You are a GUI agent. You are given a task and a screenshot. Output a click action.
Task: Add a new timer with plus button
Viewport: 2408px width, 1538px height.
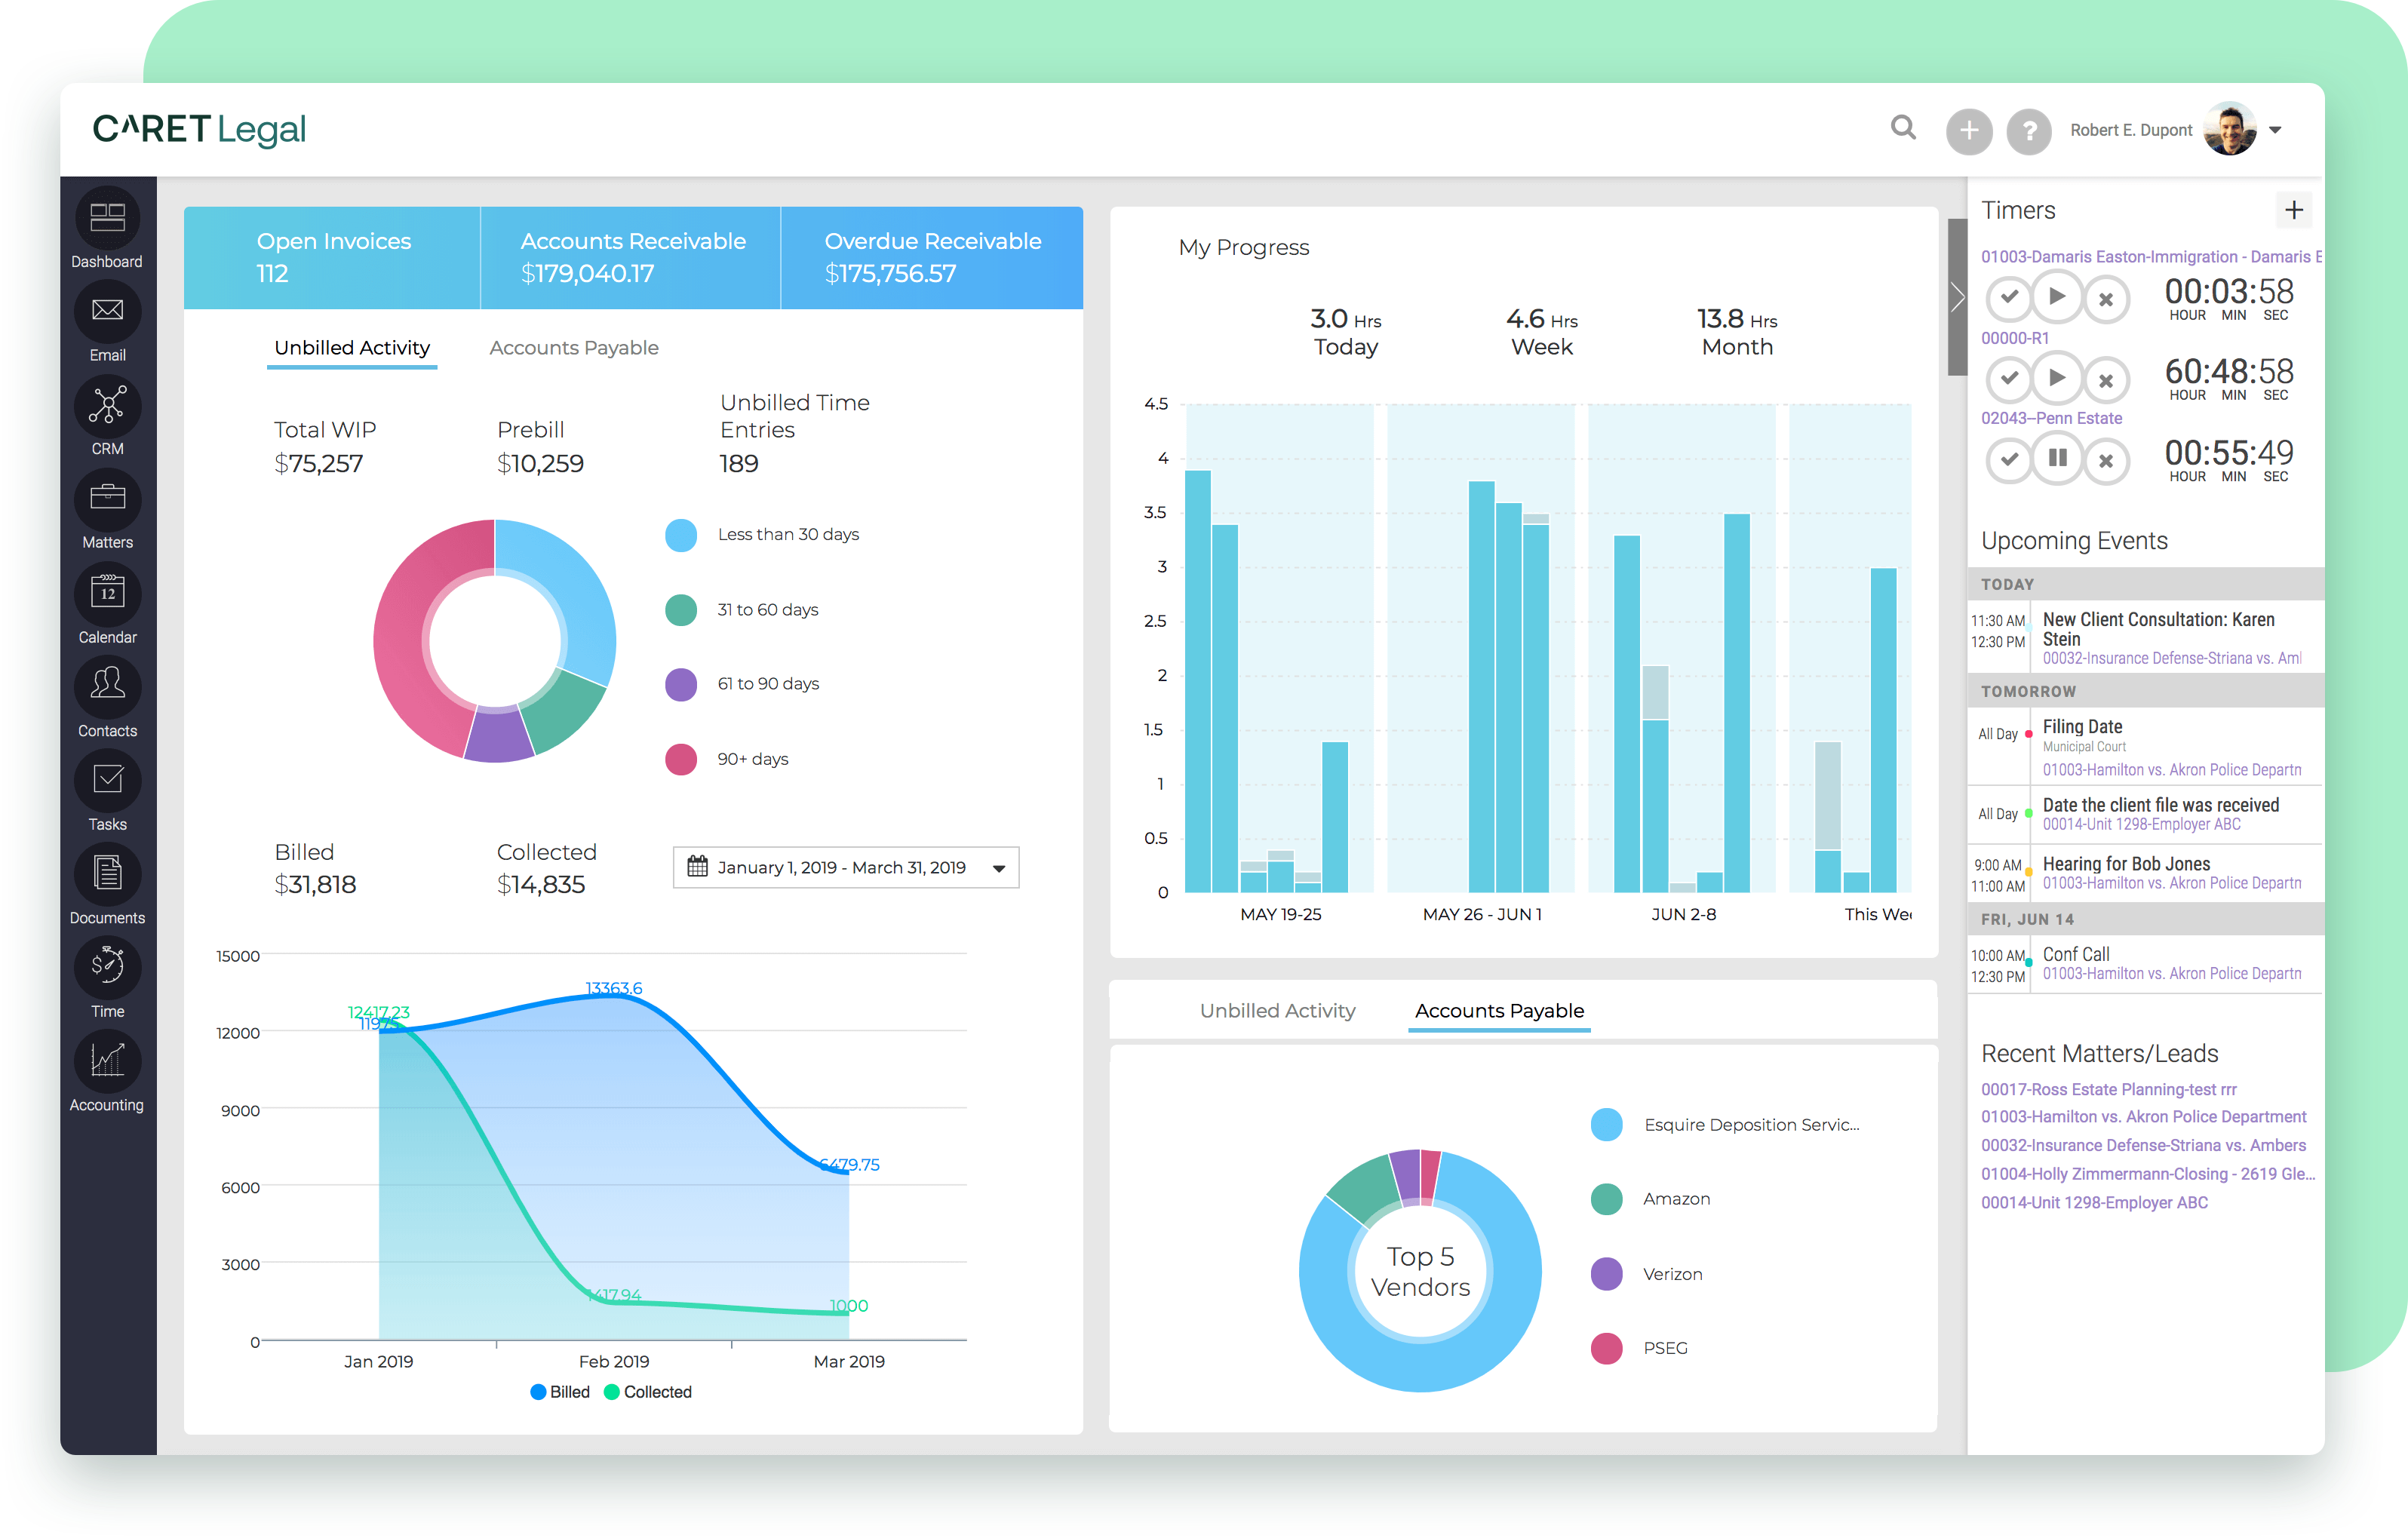2294,210
